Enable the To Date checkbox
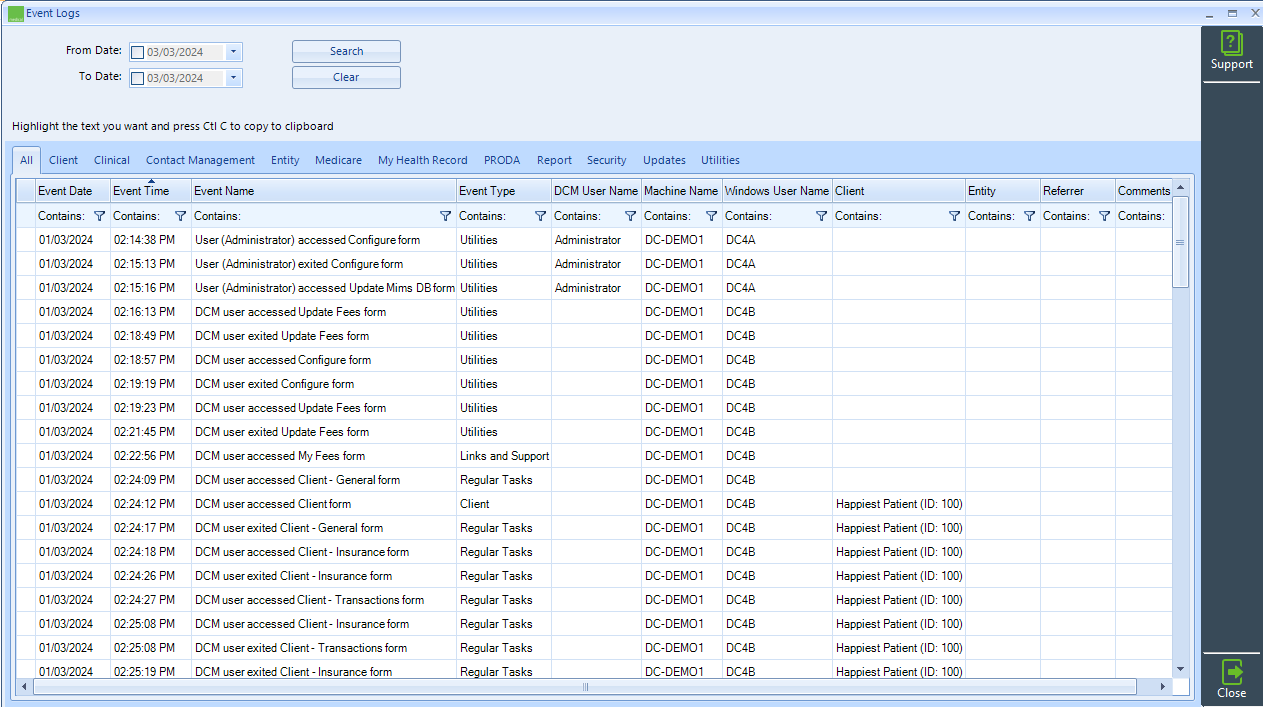The height and width of the screenshot is (707, 1263). click(138, 77)
